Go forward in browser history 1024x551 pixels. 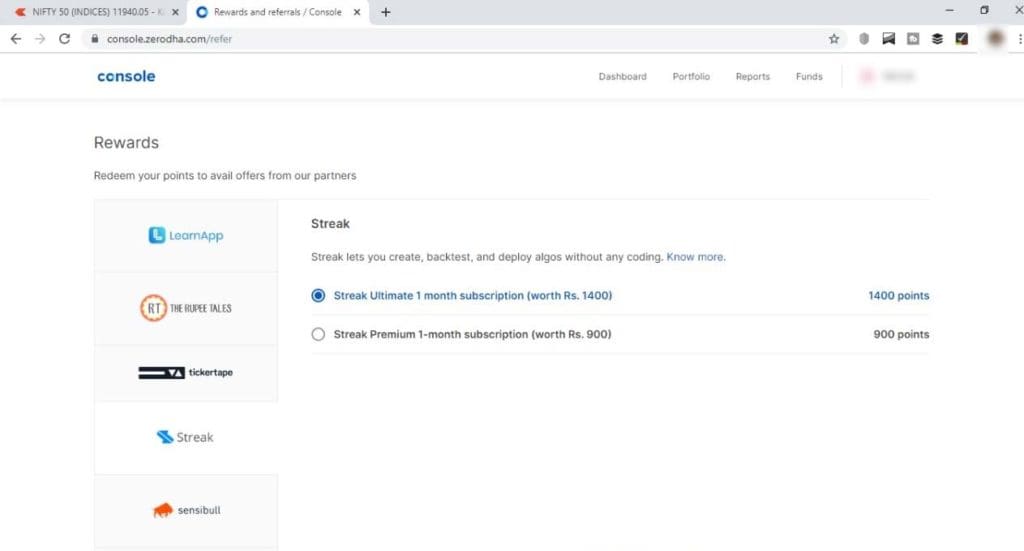pos(40,39)
